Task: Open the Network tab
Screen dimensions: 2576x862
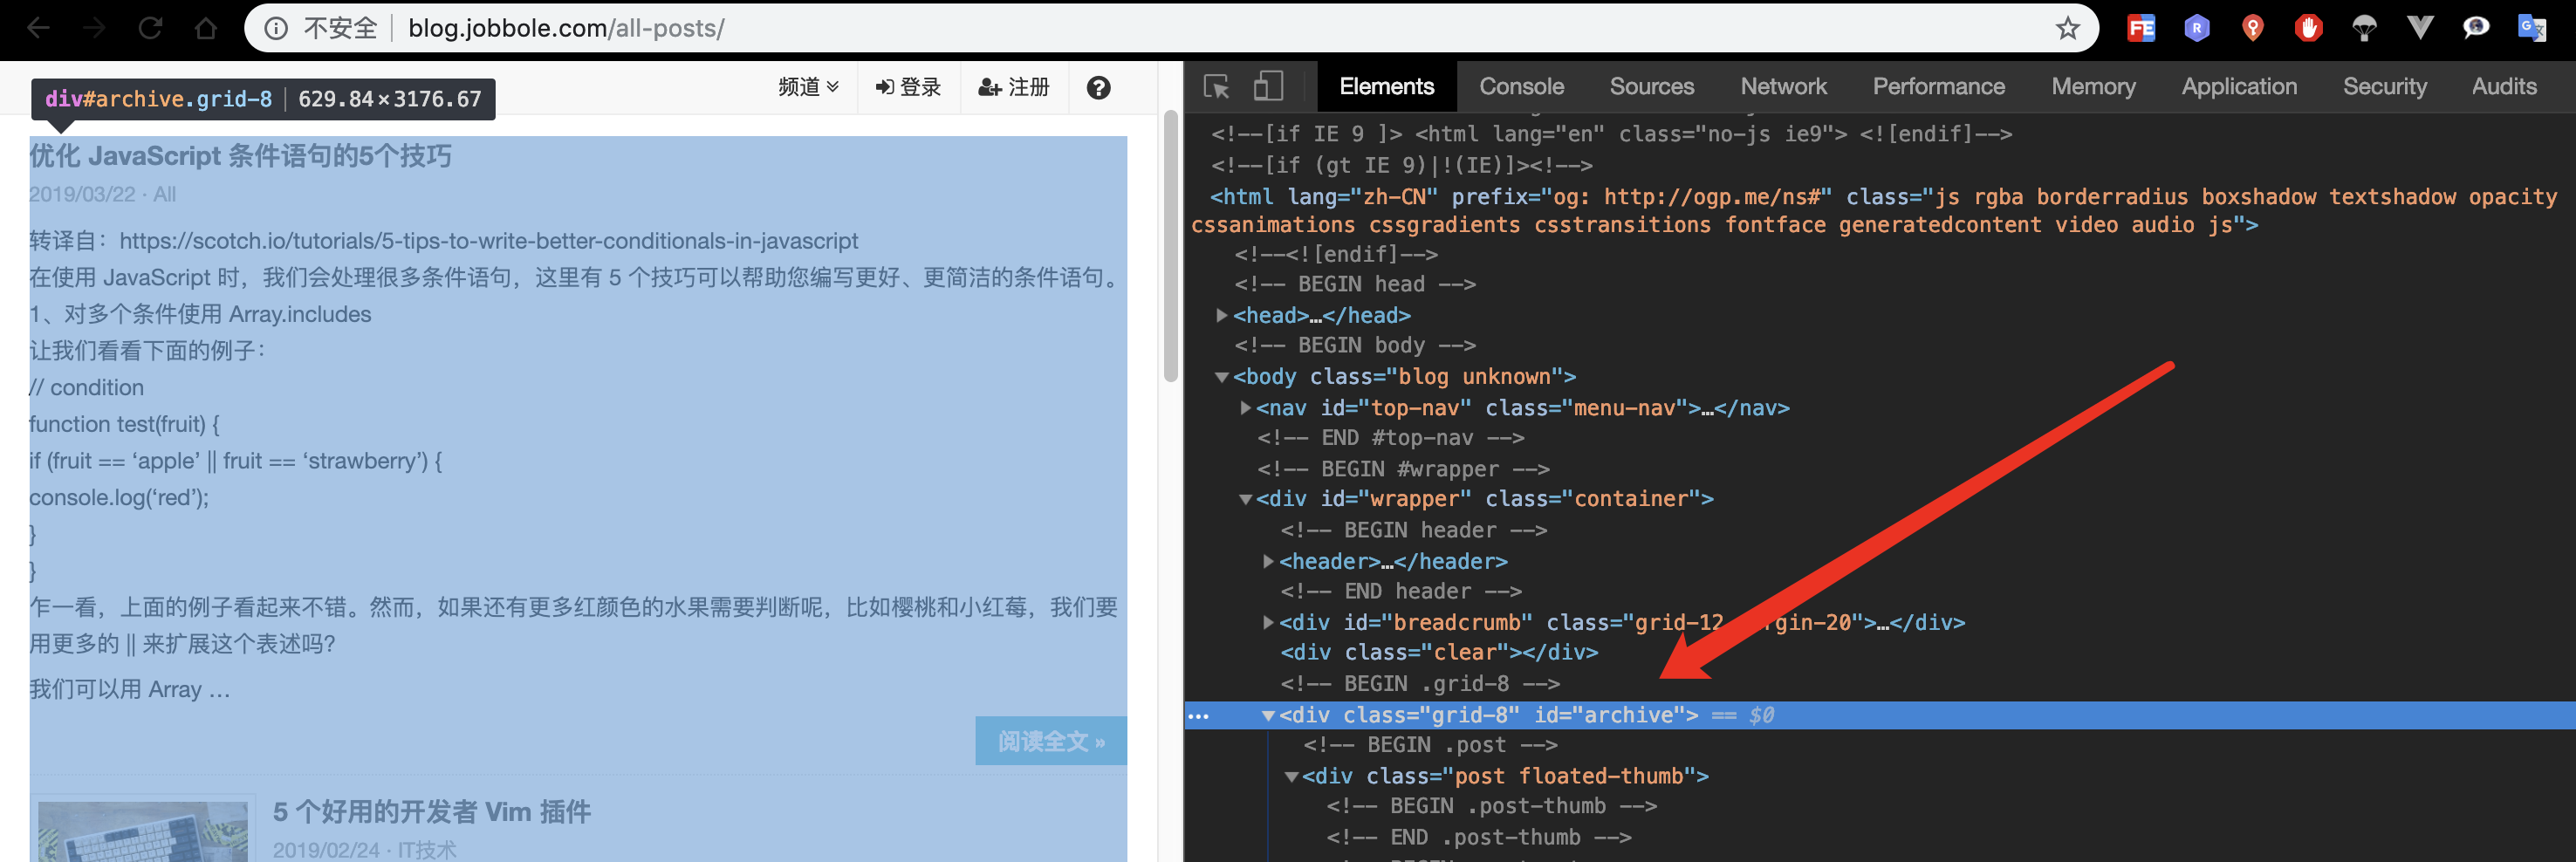Action: (x=1783, y=86)
